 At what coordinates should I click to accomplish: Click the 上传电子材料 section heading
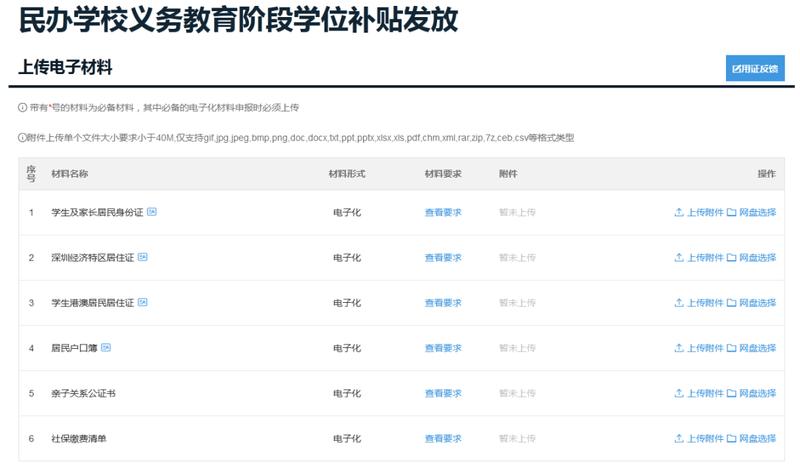65,67
